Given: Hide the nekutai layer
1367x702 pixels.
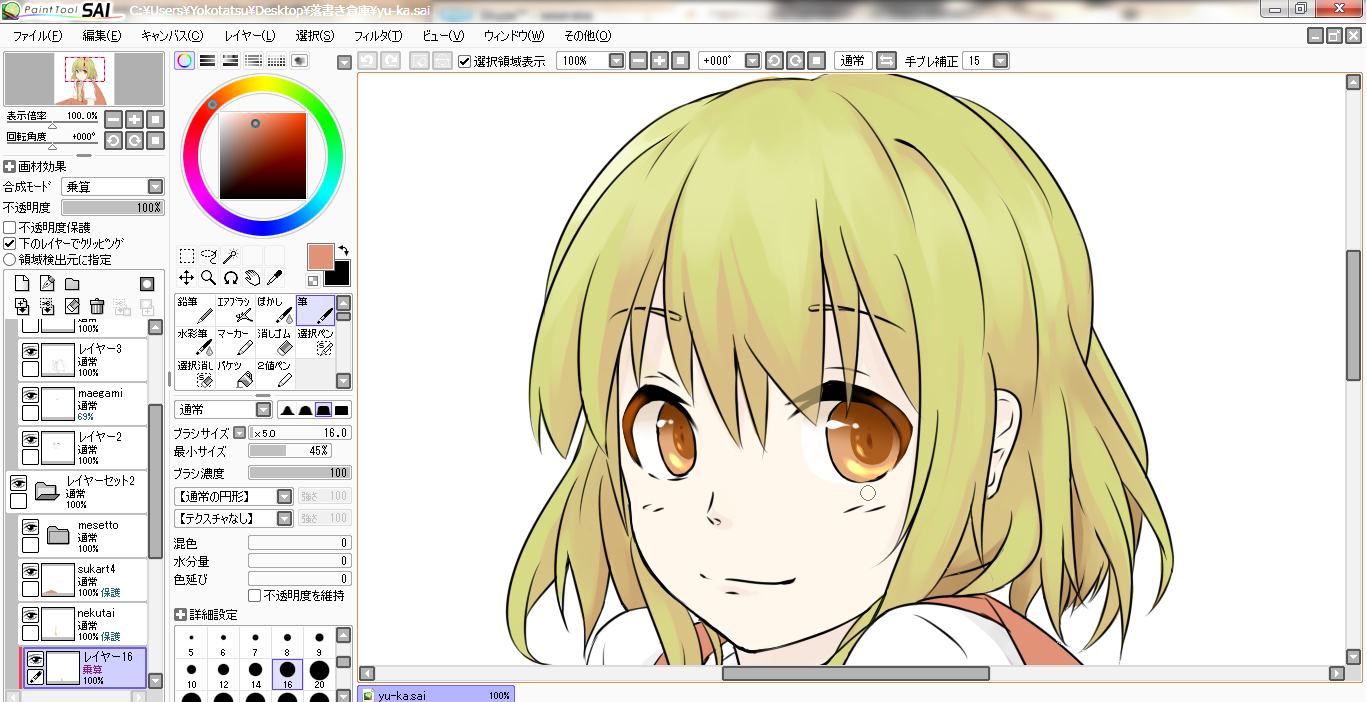Looking at the screenshot, I should pos(31,615).
